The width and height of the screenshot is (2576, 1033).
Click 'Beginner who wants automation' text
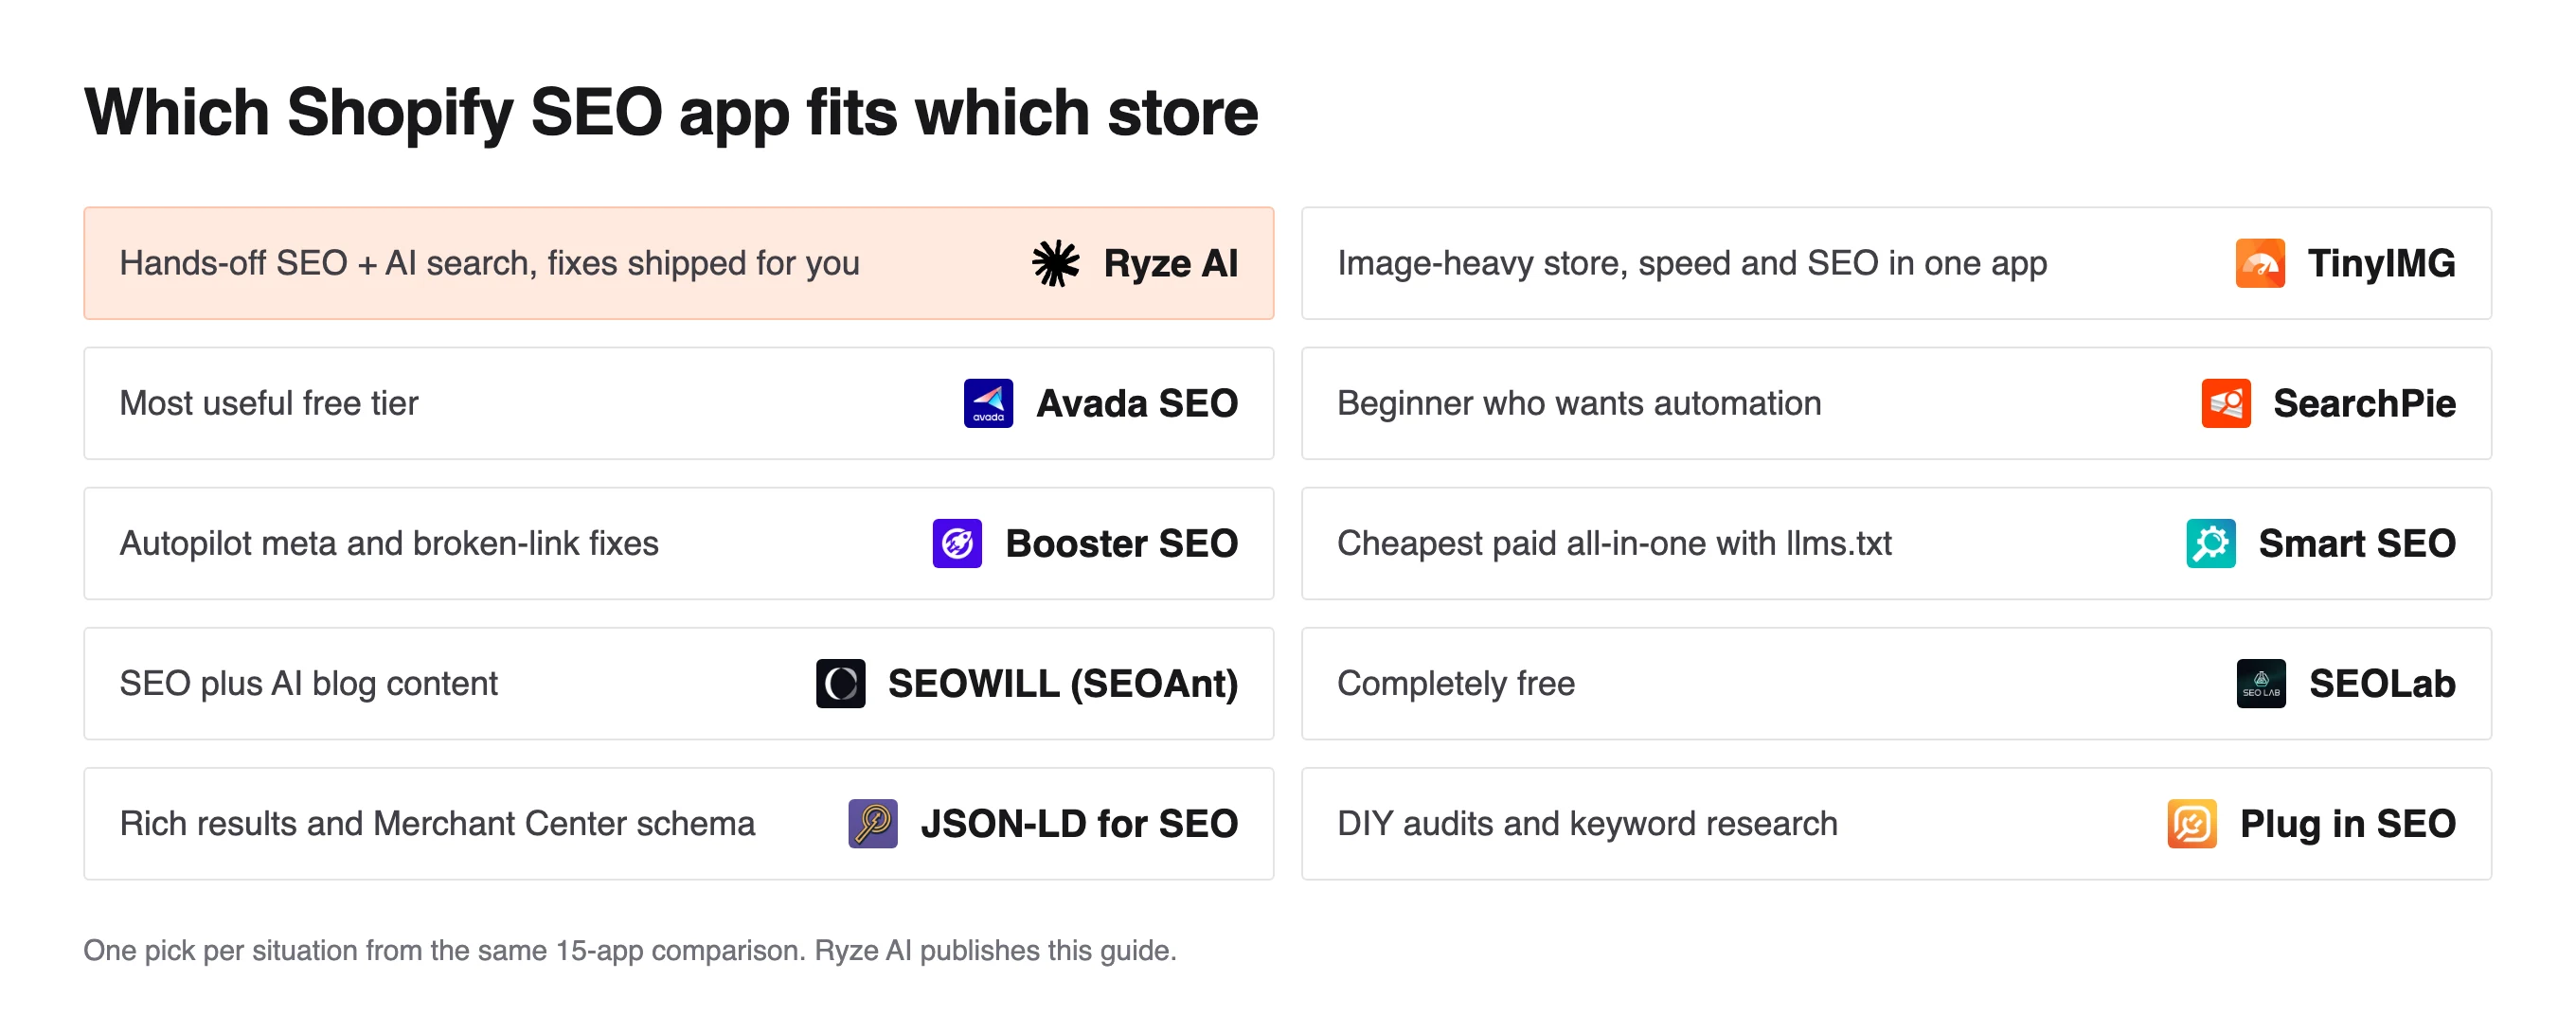pos(1579,403)
